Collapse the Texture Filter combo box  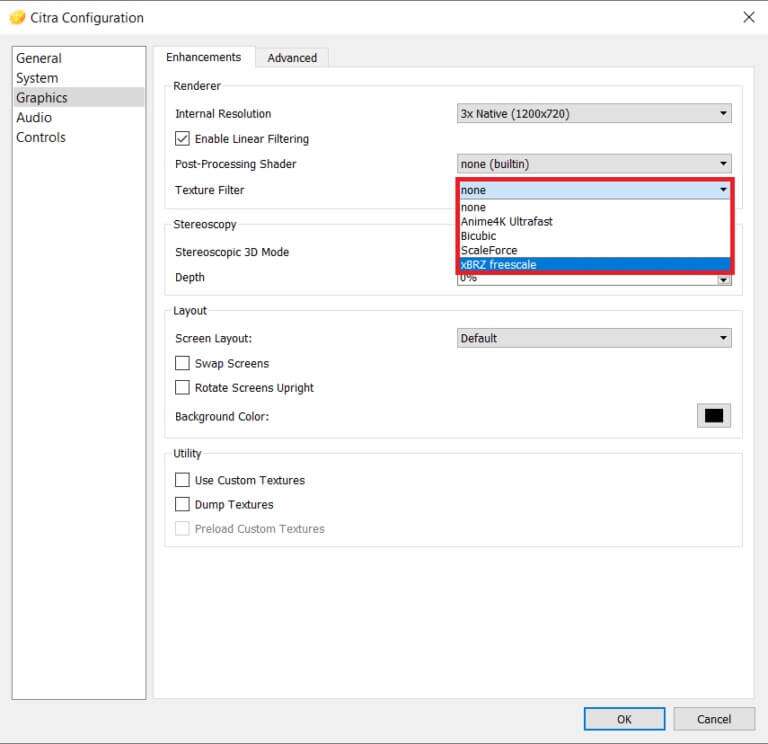tap(594, 190)
